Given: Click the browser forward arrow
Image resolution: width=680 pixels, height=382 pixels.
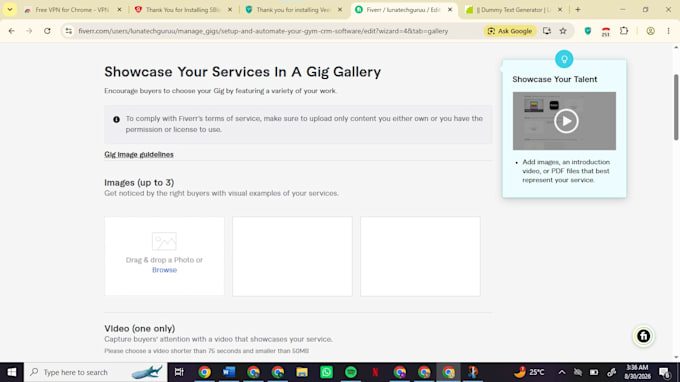Looking at the screenshot, I should [29, 31].
